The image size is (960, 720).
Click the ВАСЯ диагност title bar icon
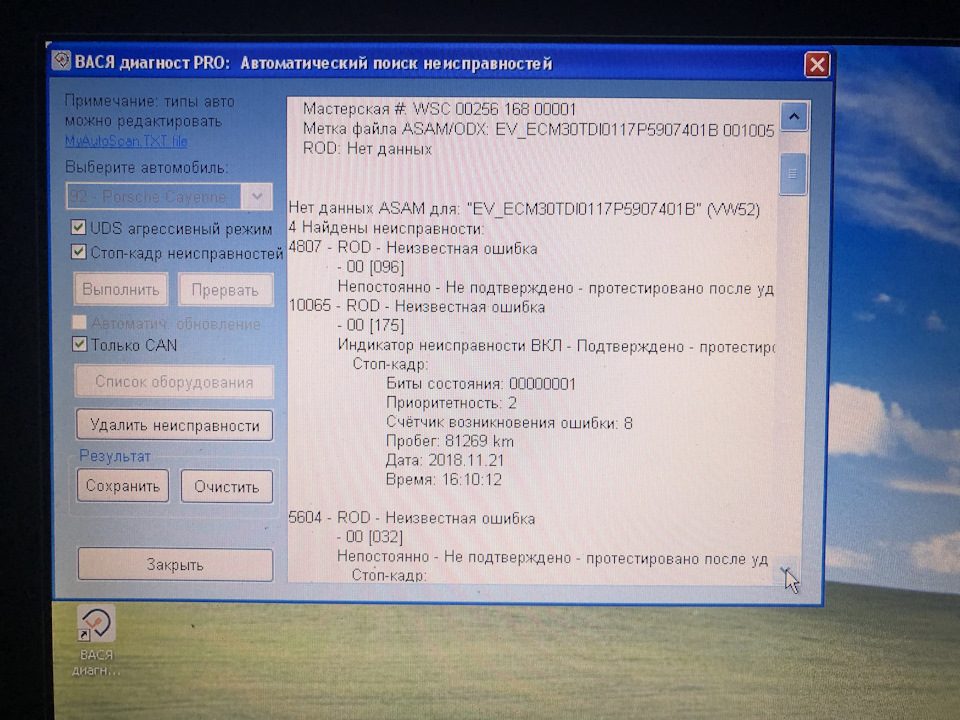tap(61, 61)
